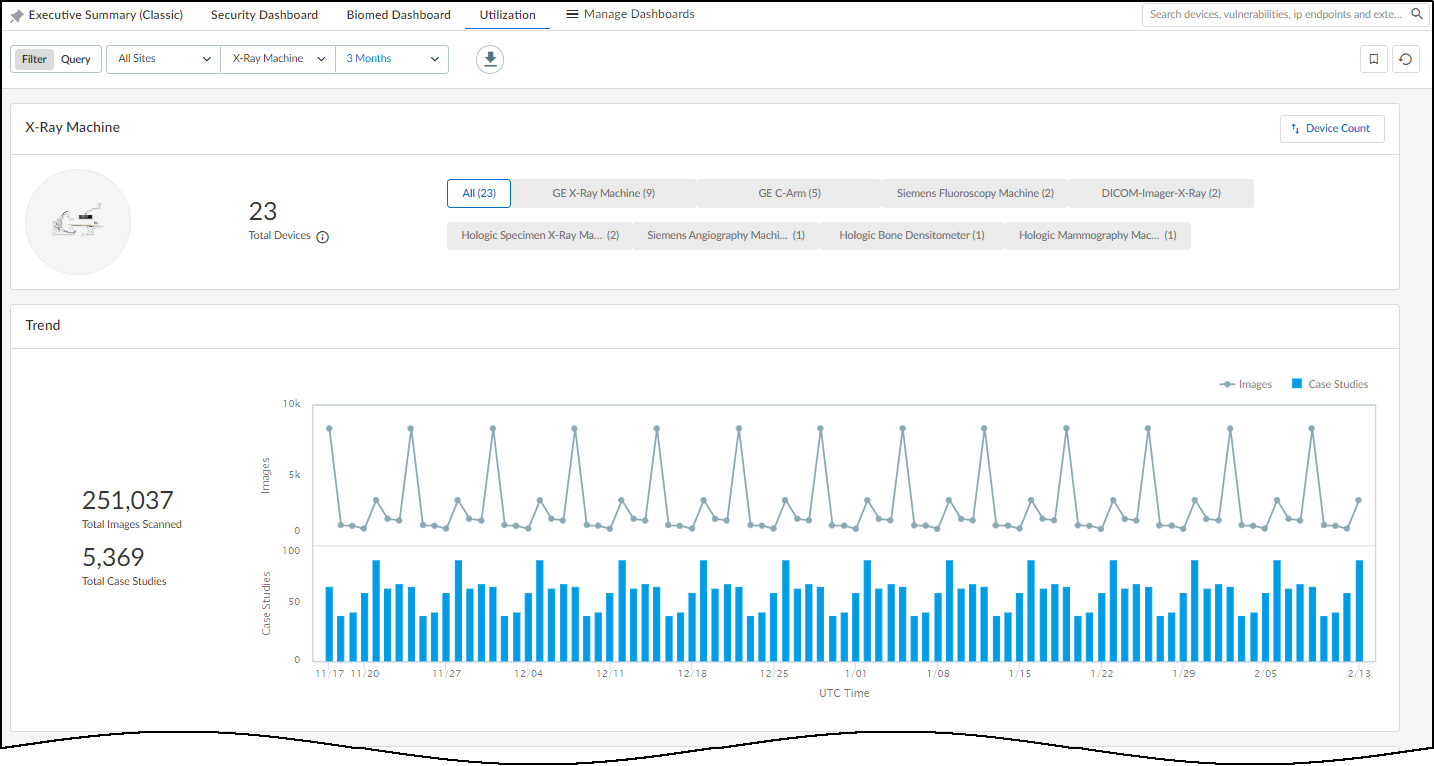This screenshot has height=766, width=1434.
Task: Click the pin icon beside Executive Summary
Action: 17,16
